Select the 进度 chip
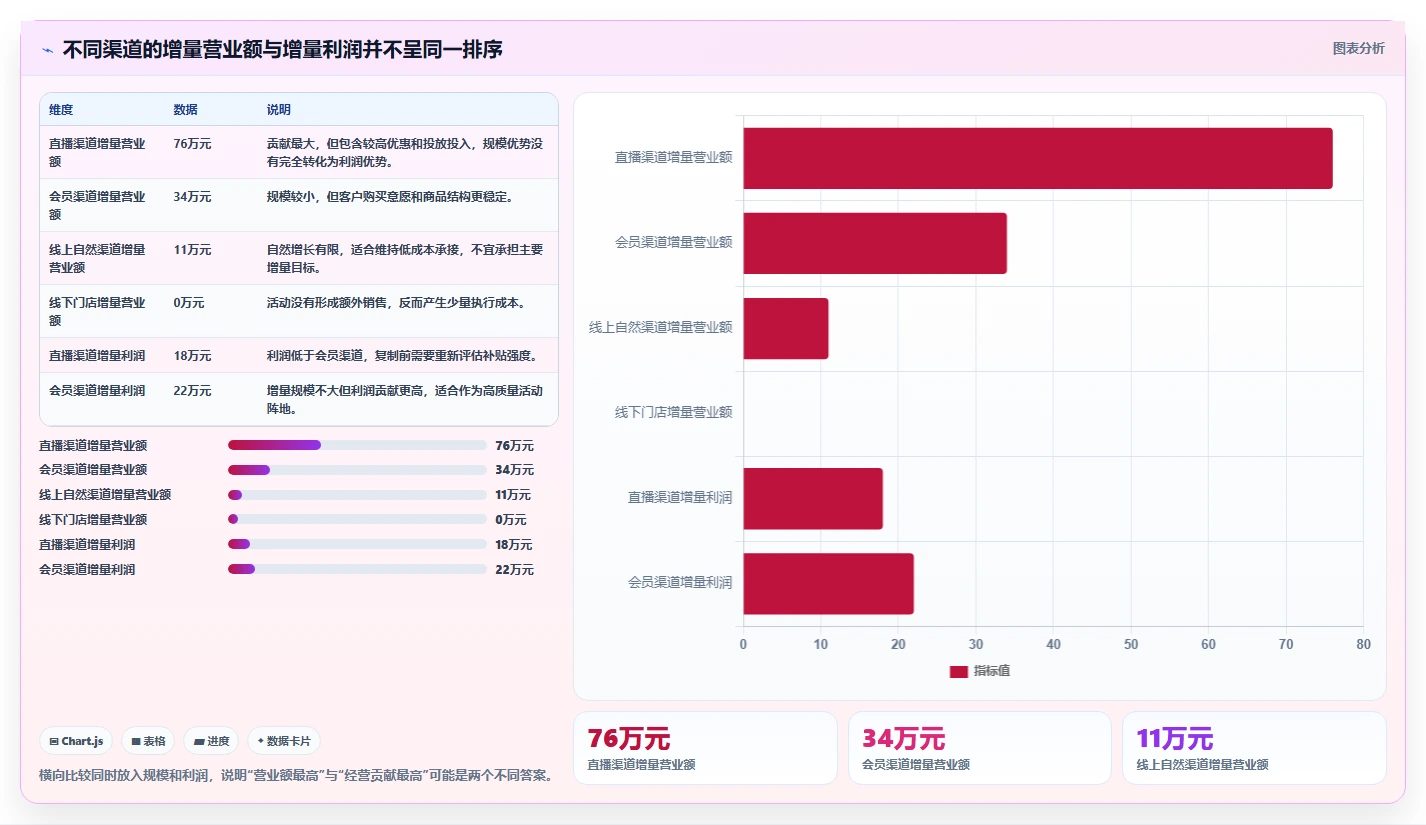The image size is (1426, 825). click(x=211, y=741)
